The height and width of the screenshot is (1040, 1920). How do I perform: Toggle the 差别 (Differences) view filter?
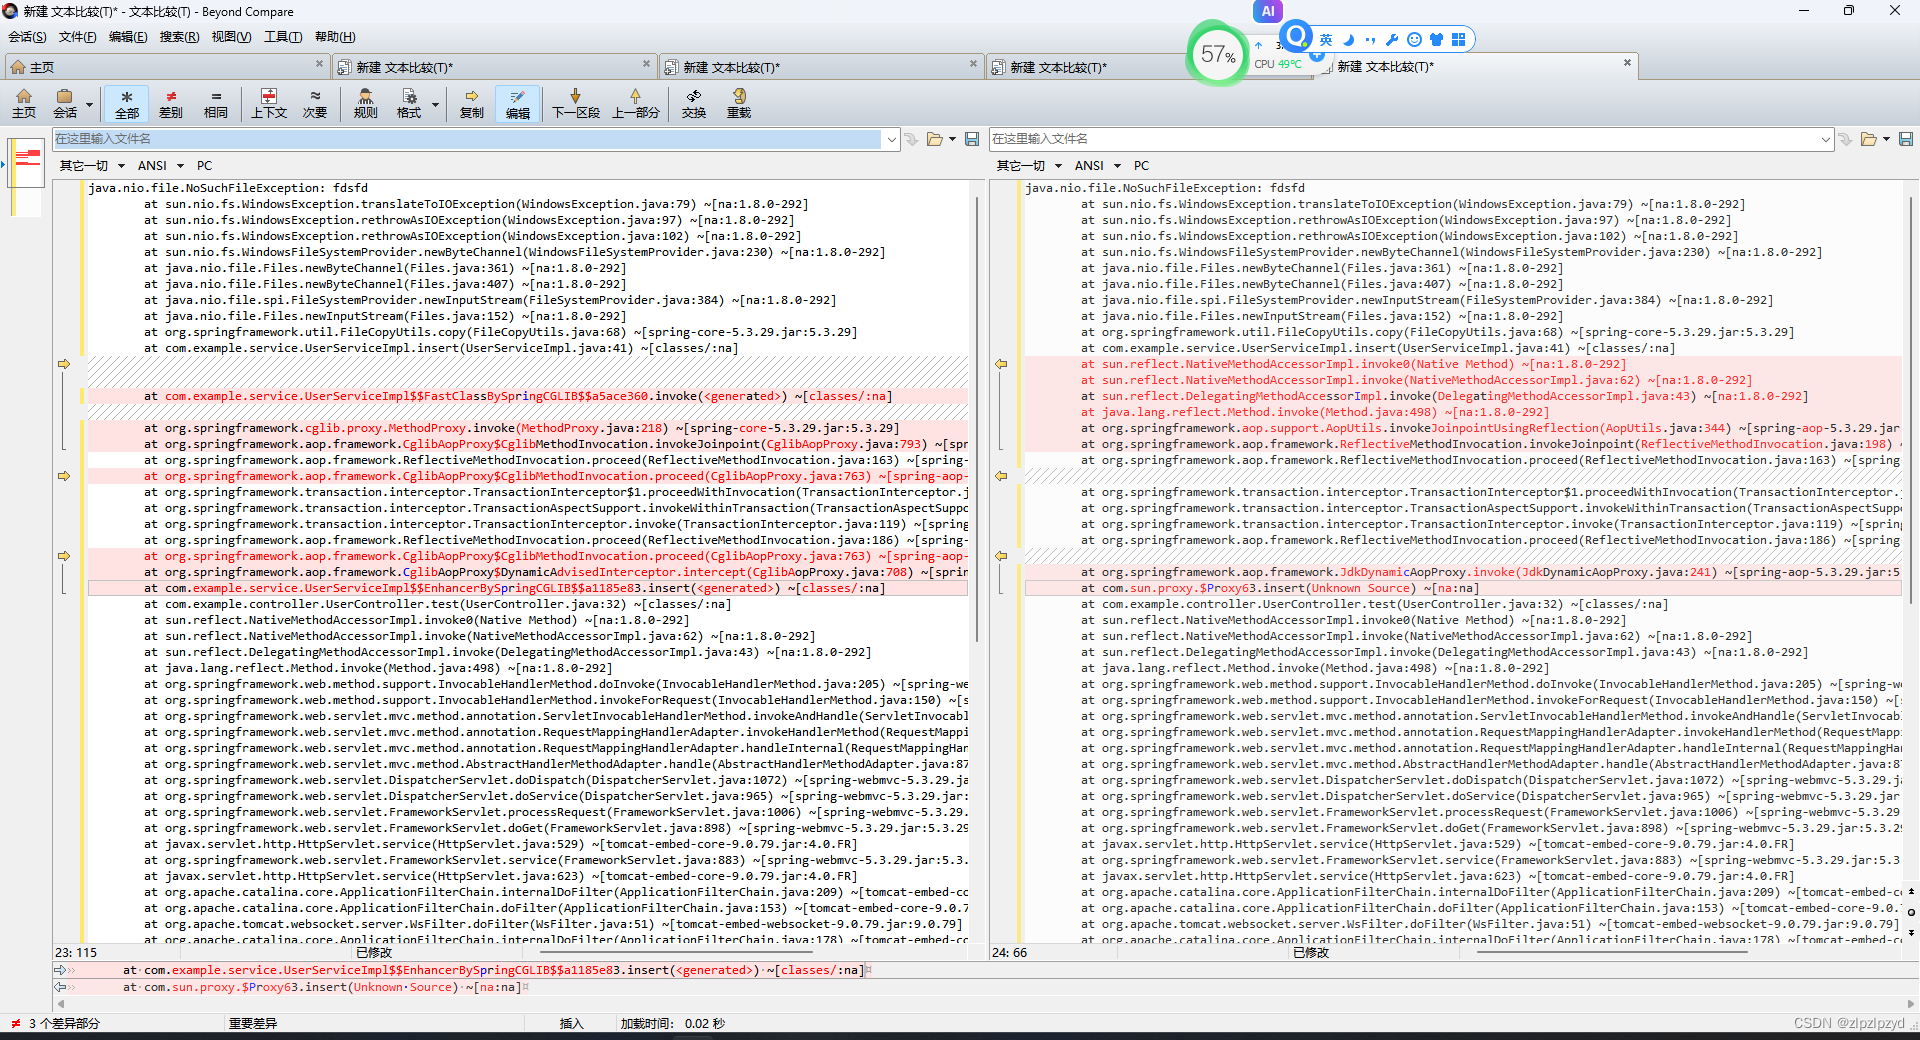pos(171,104)
